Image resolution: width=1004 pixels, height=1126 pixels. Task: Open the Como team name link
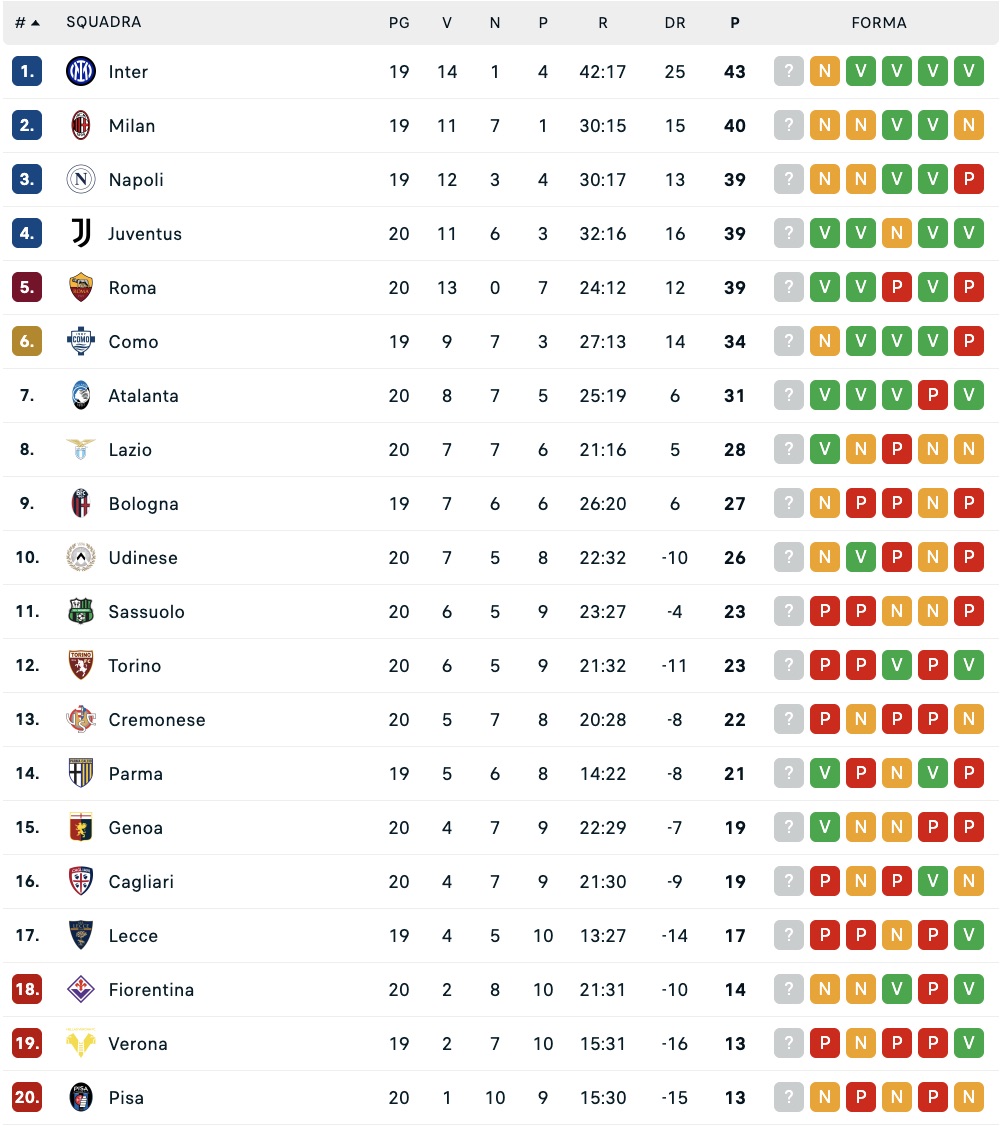[133, 341]
